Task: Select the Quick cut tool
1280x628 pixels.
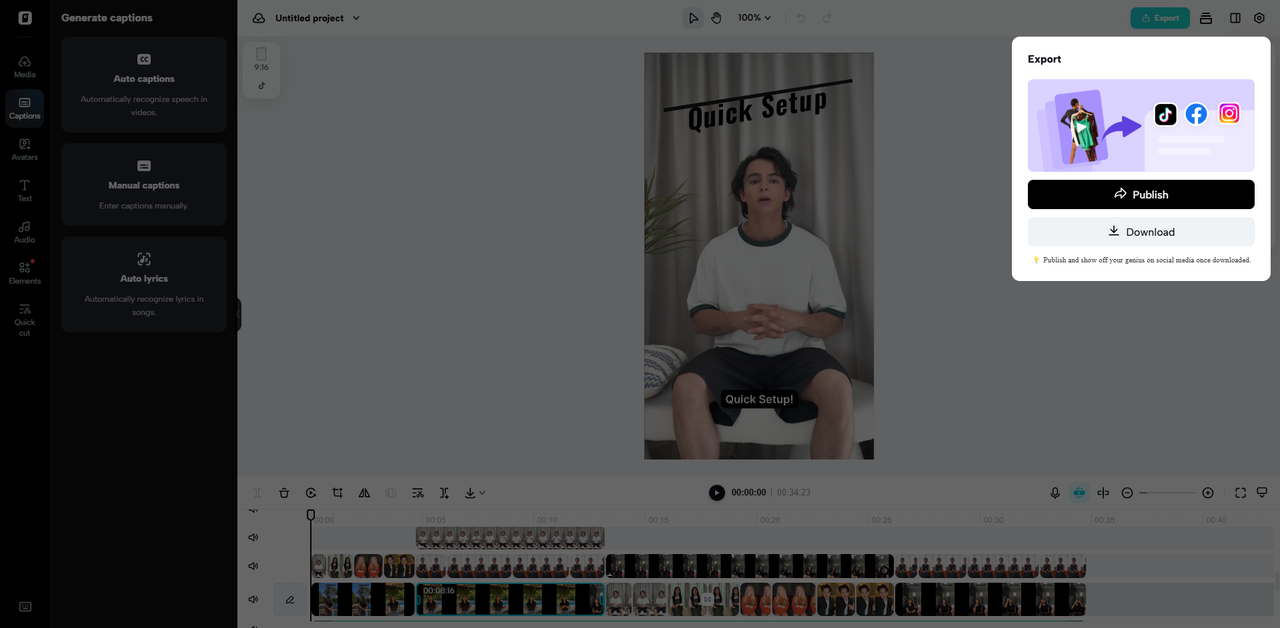Action: pyautogui.click(x=24, y=318)
